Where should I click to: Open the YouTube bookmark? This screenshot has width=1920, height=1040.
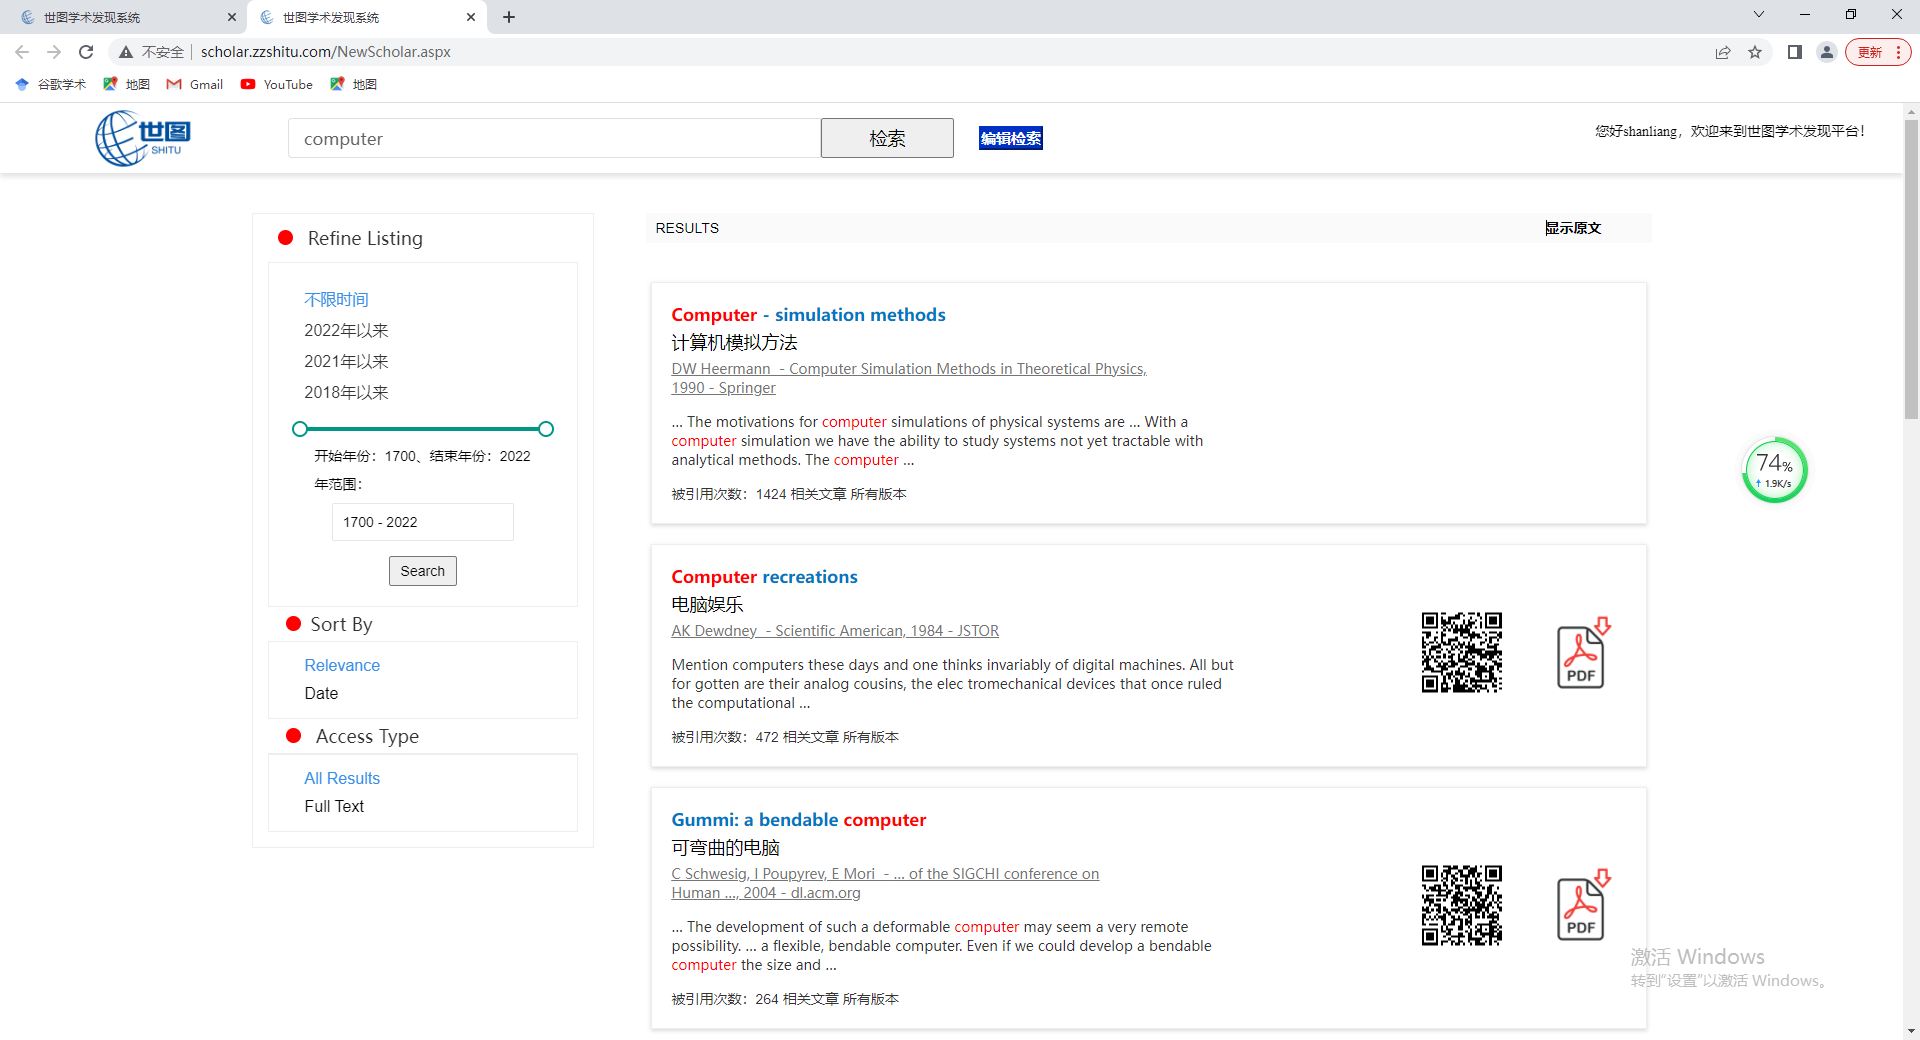(277, 85)
